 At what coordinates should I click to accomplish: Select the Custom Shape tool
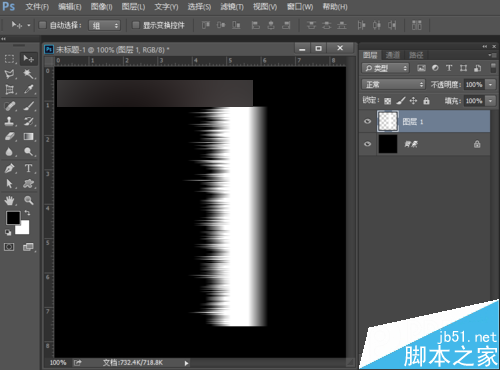[28, 184]
